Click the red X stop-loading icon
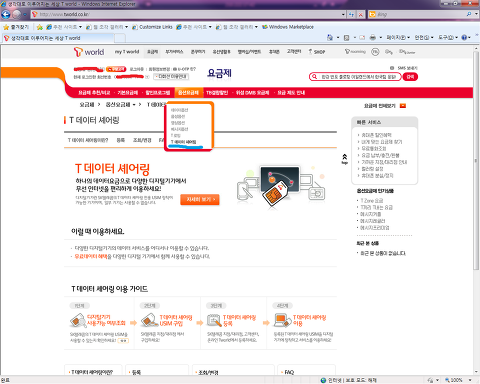This screenshot has height=384, width=480. coord(361,14)
